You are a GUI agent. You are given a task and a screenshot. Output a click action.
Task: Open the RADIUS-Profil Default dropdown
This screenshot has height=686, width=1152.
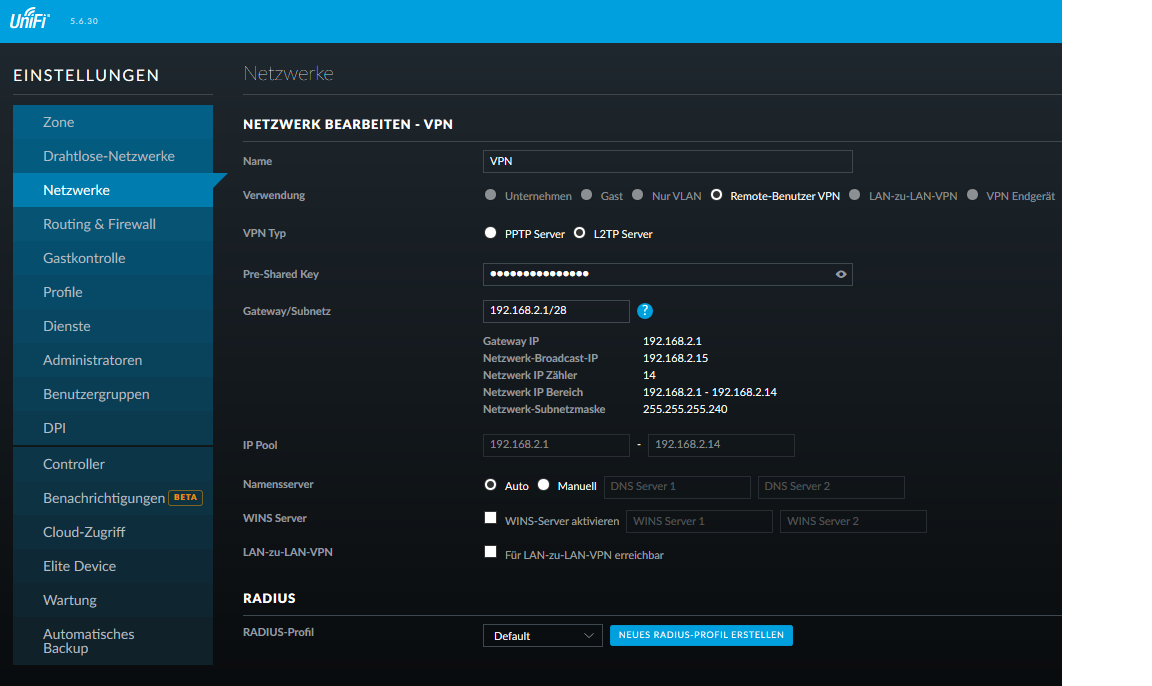(542, 636)
